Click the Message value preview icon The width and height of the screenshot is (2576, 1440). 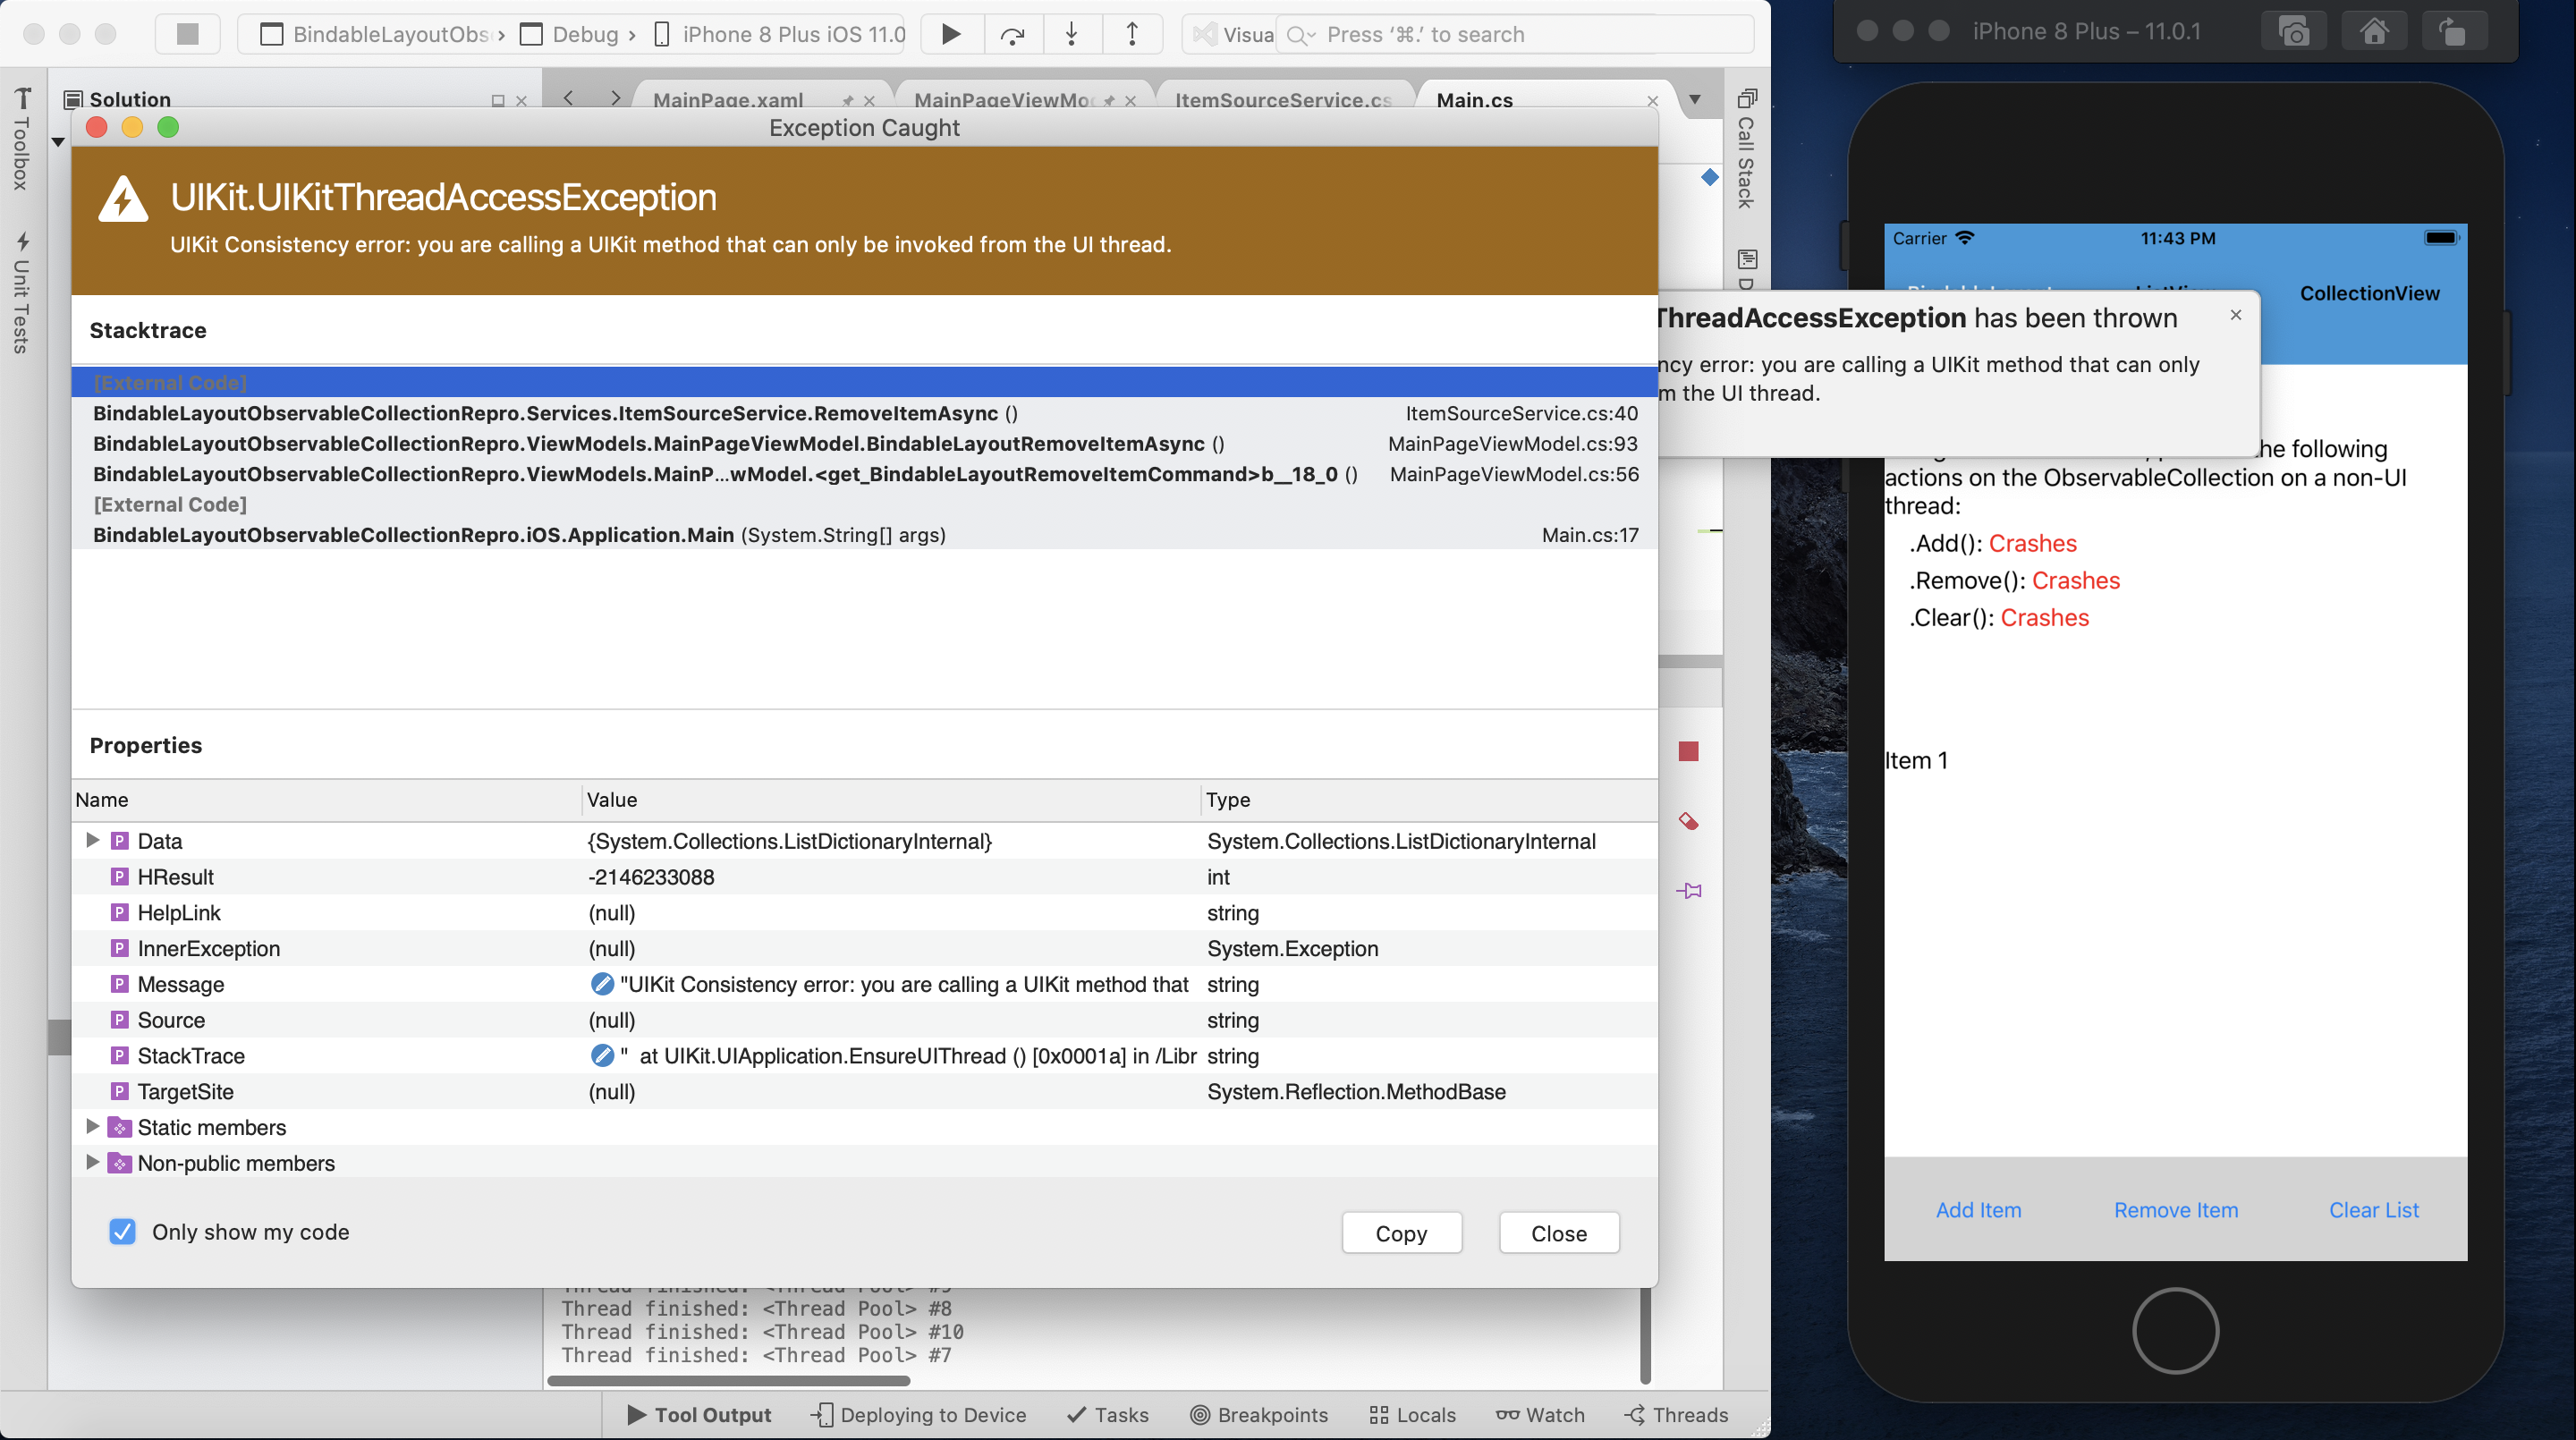(602, 984)
